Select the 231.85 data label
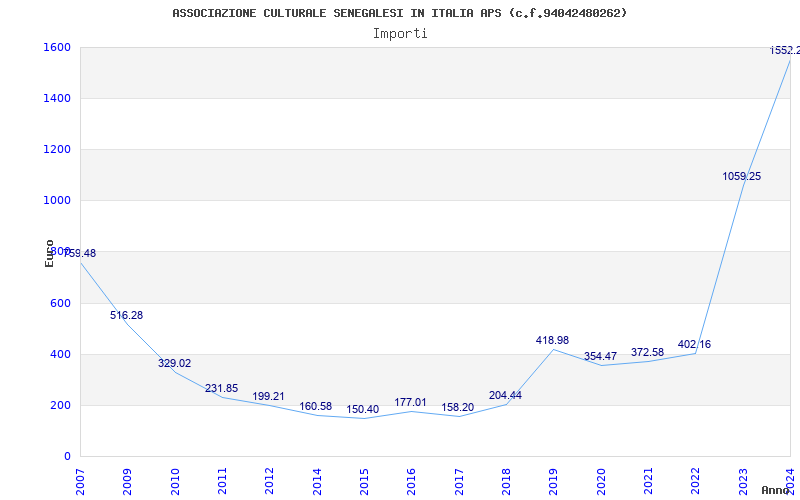The width and height of the screenshot is (800, 500). 221,388
